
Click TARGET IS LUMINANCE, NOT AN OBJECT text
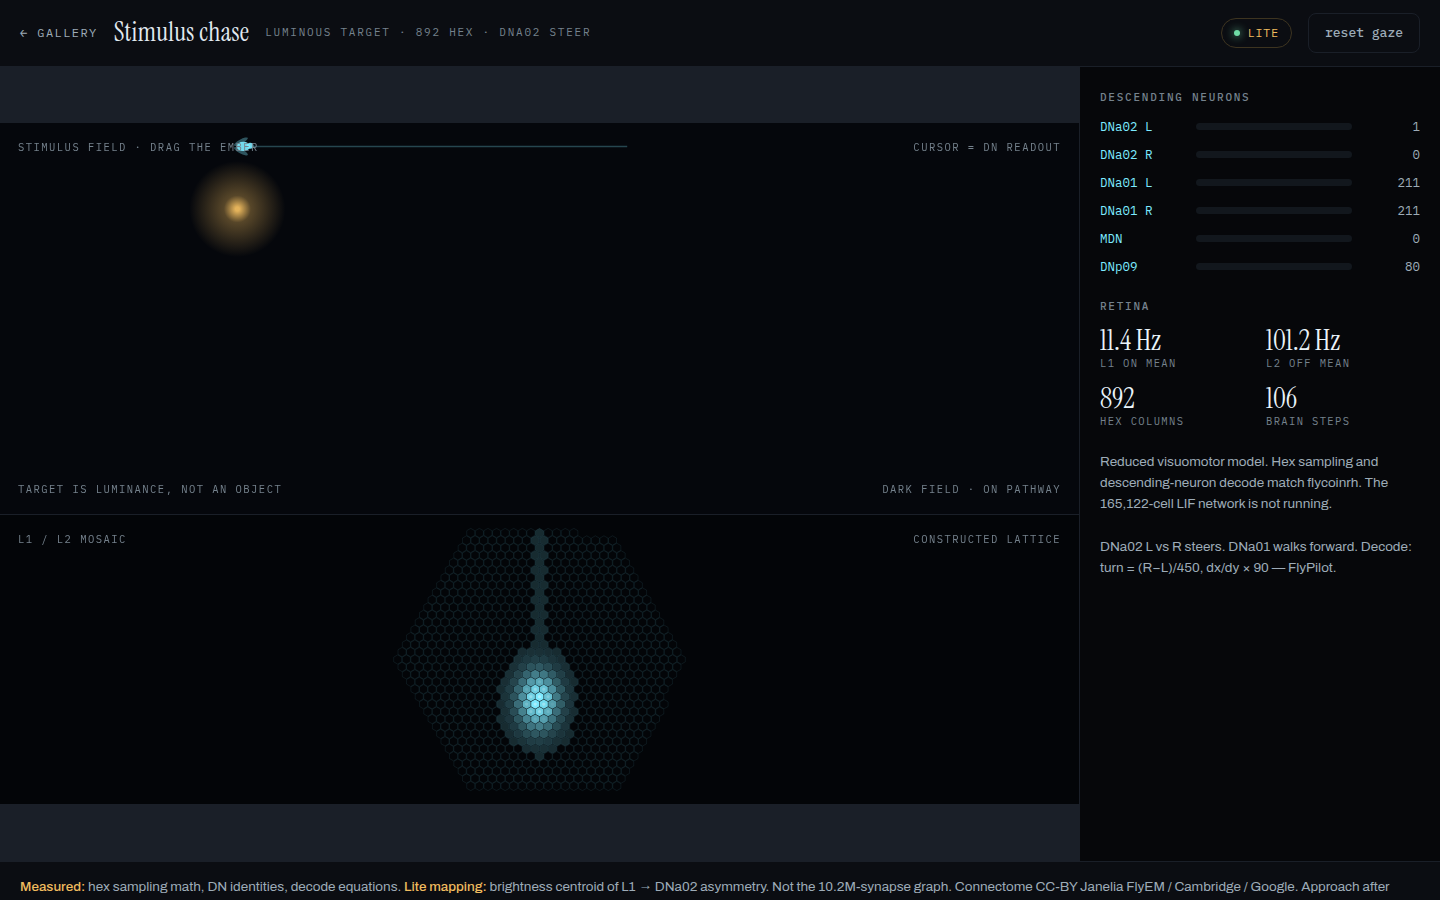pyautogui.click(x=150, y=489)
